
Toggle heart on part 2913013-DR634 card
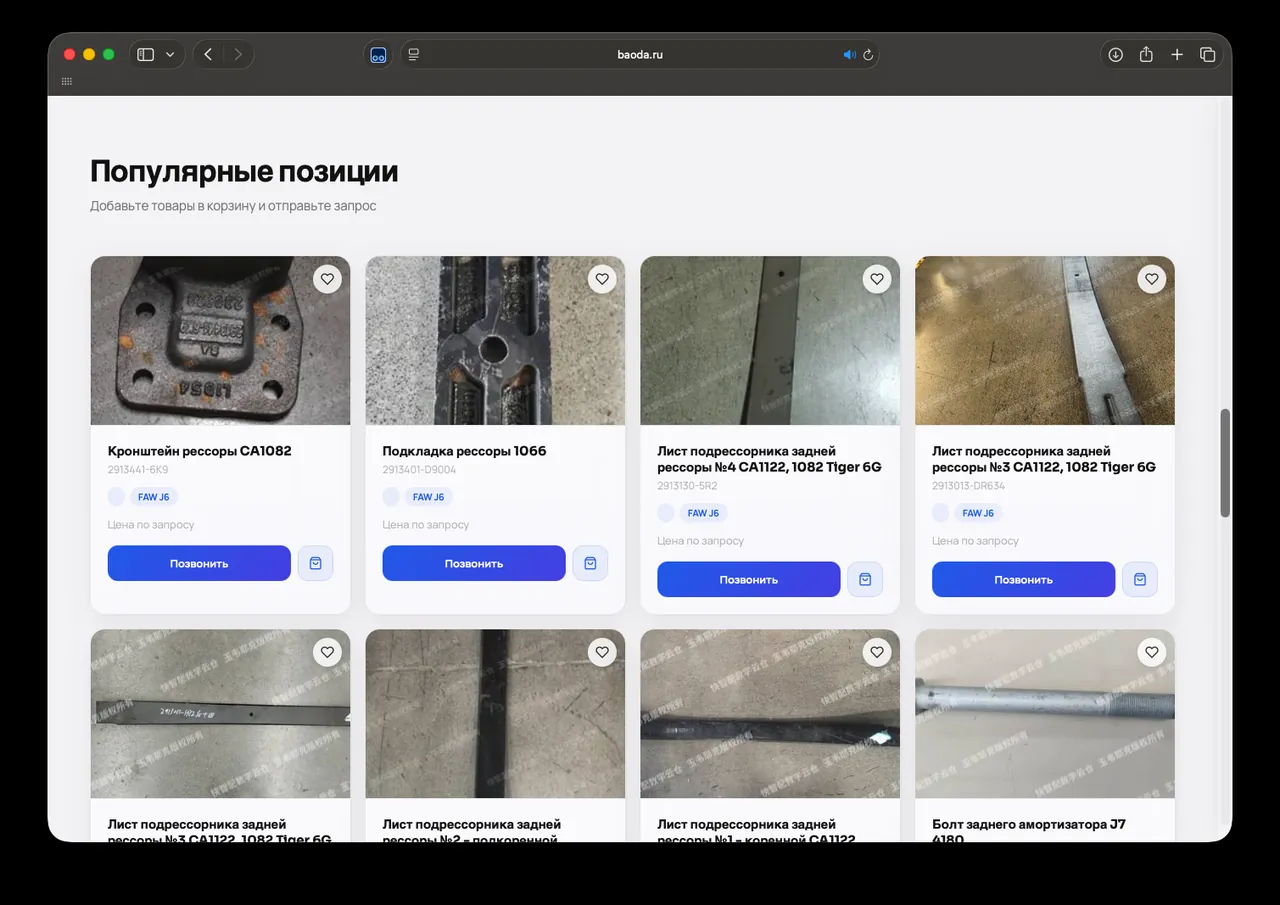coord(1152,279)
